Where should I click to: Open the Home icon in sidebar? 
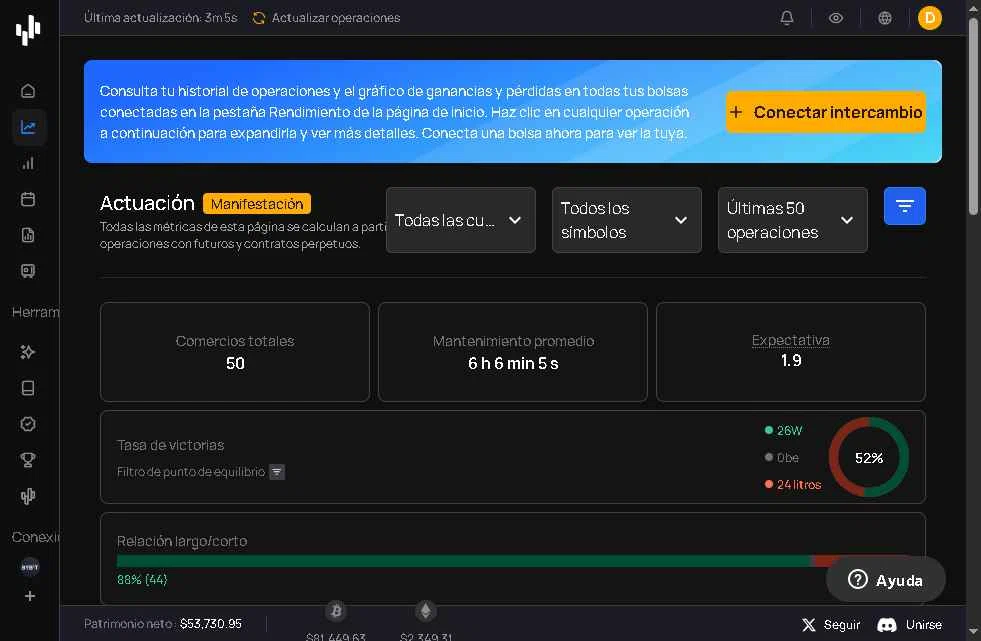28,91
